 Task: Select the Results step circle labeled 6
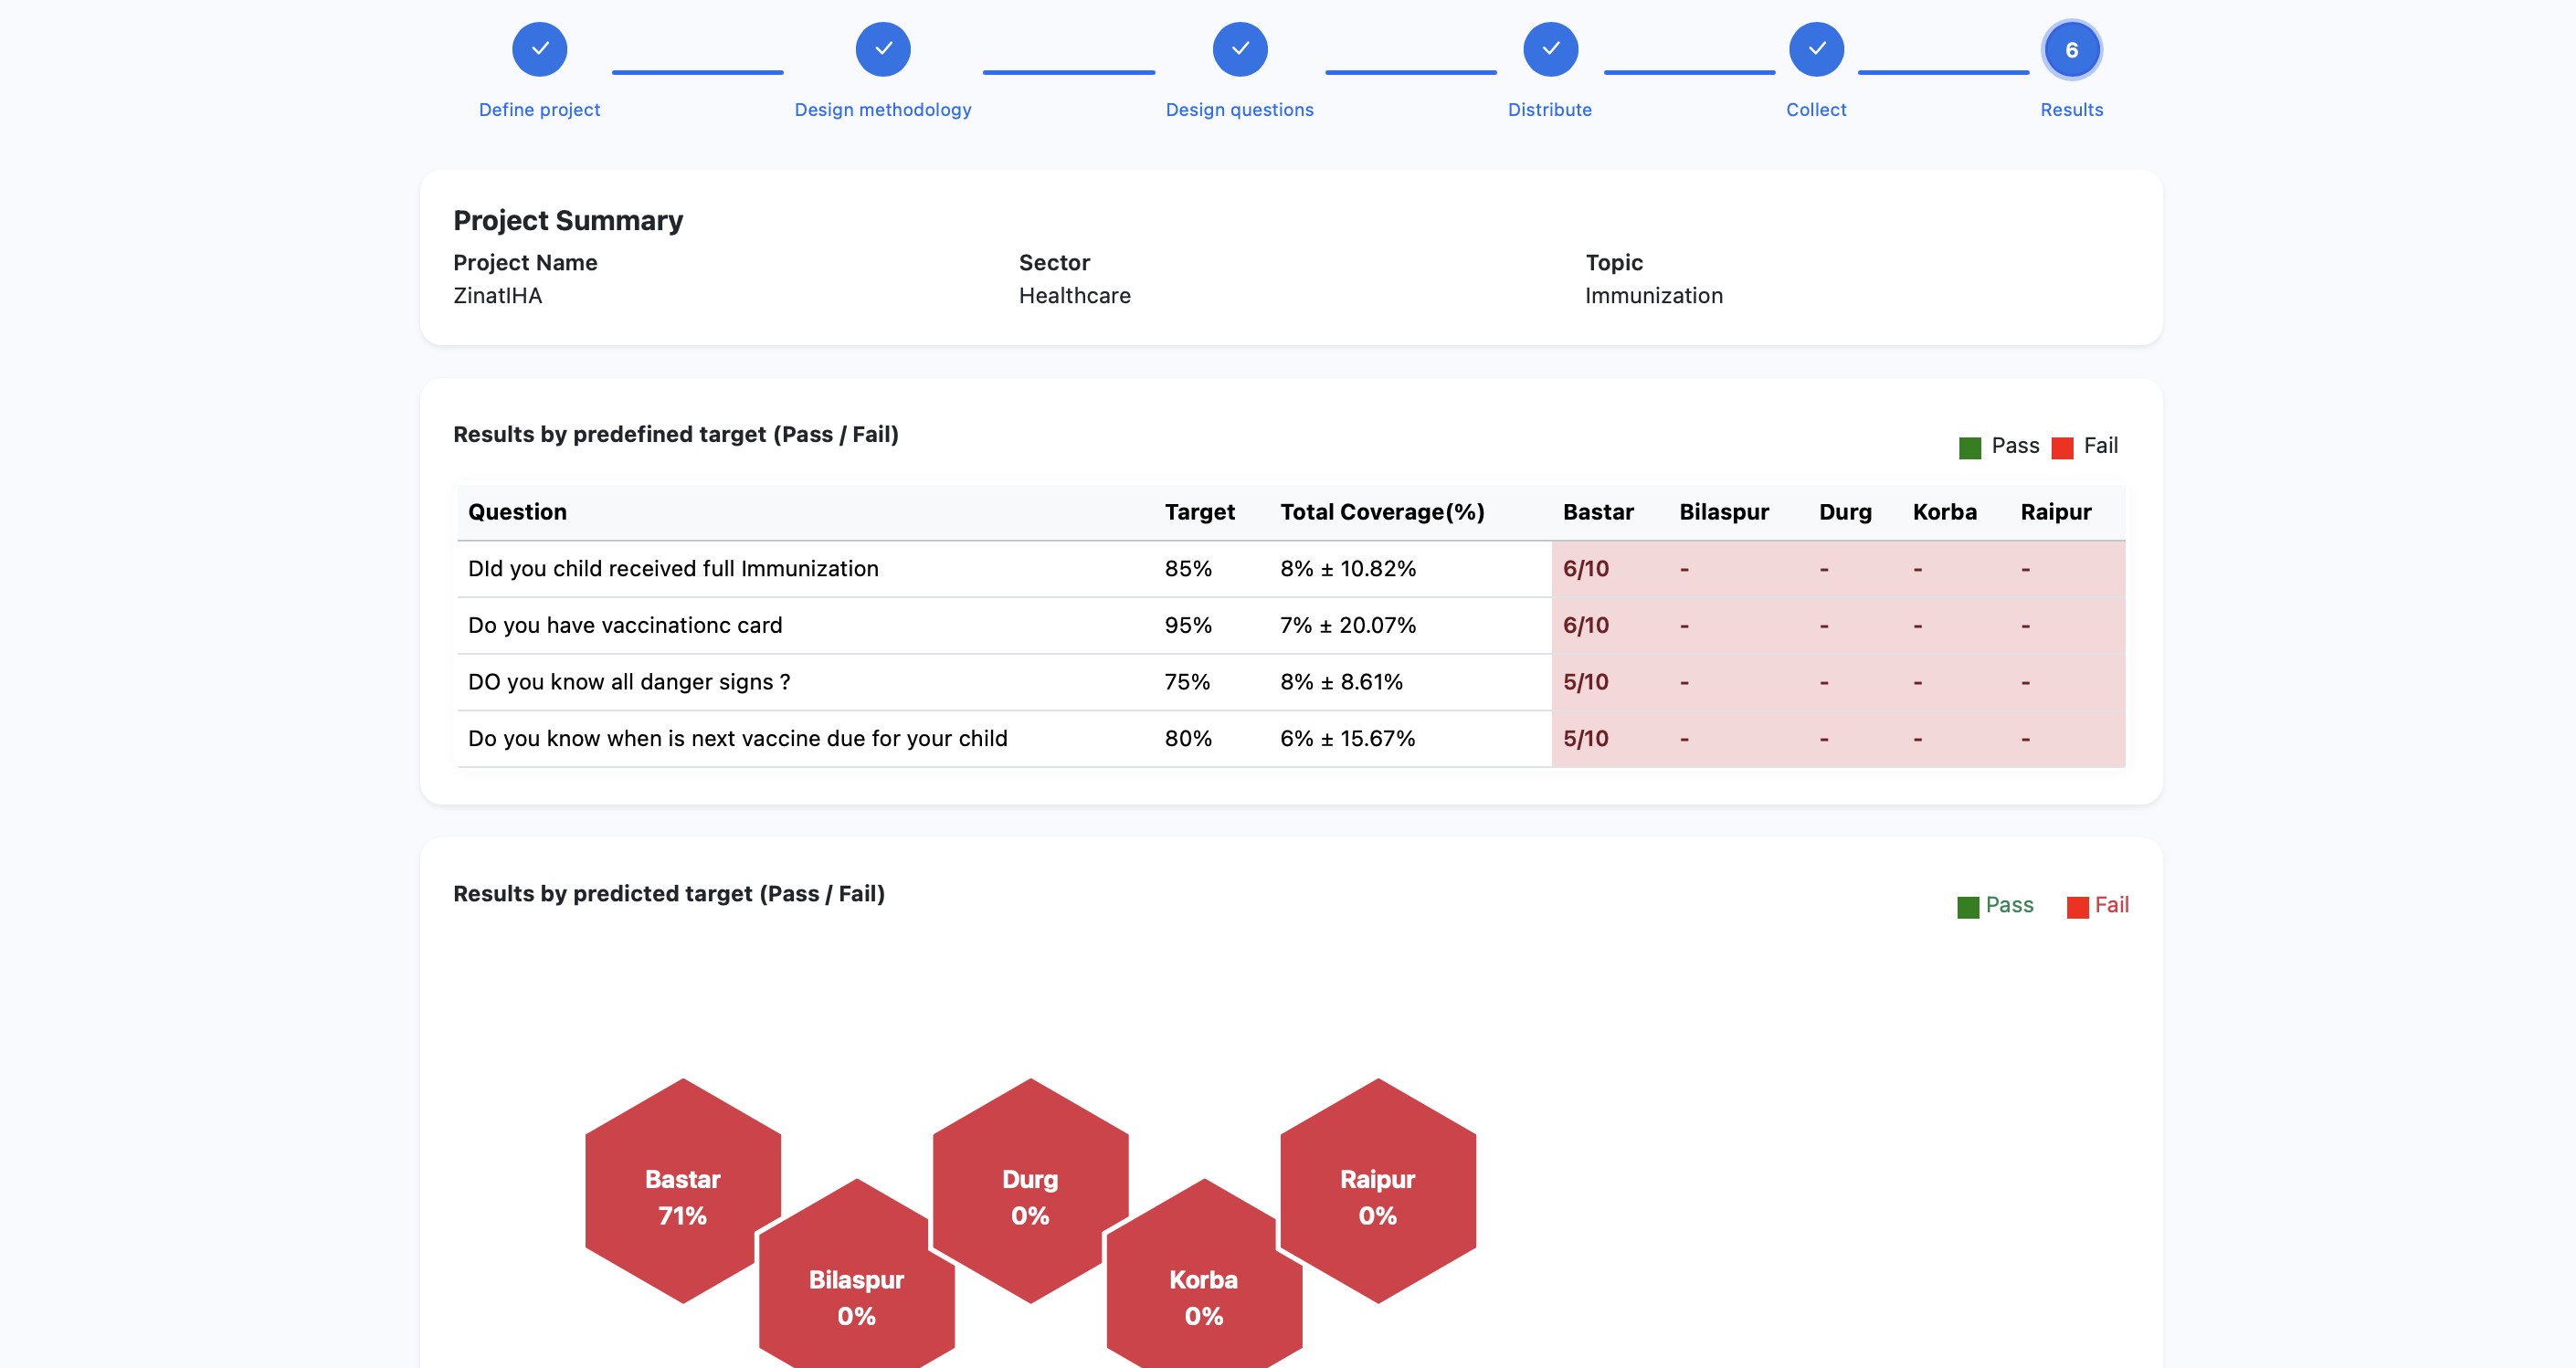coord(2071,48)
